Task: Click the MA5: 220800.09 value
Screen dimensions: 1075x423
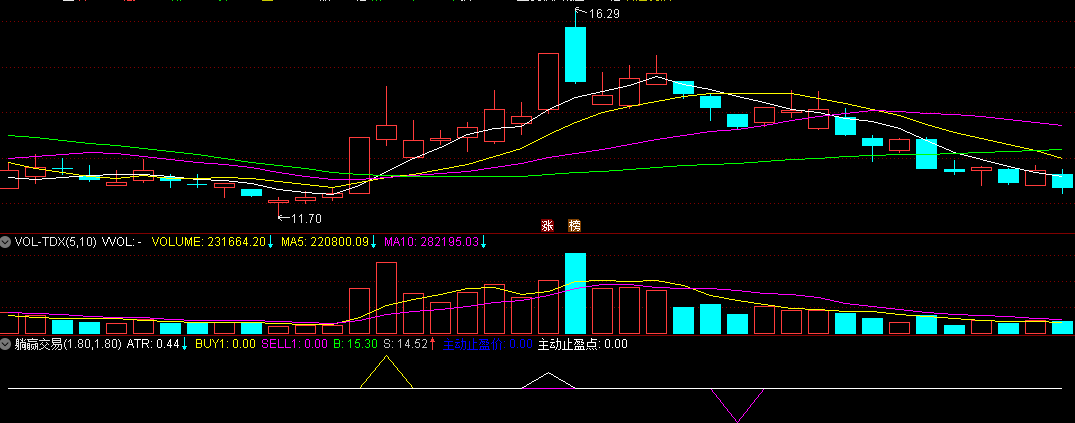Action: pyautogui.click(x=325, y=241)
